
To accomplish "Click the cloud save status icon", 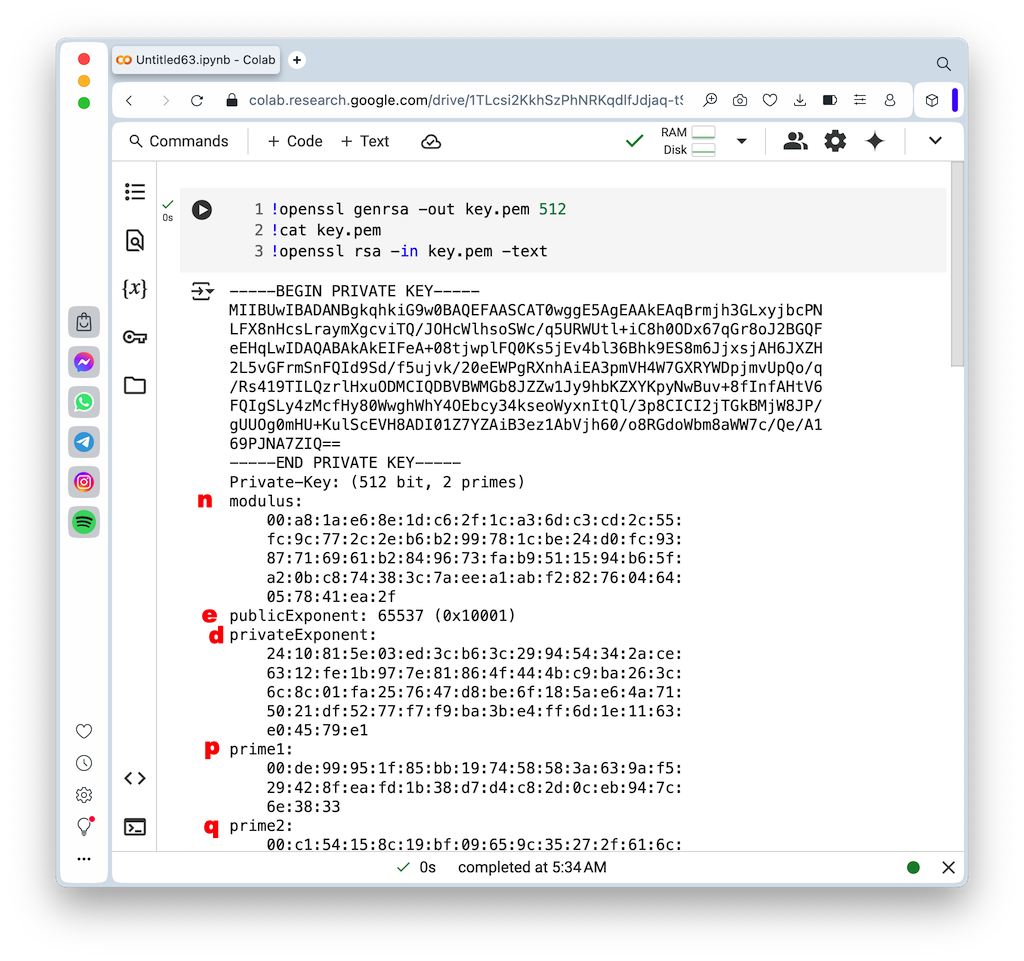I will pos(431,142).
